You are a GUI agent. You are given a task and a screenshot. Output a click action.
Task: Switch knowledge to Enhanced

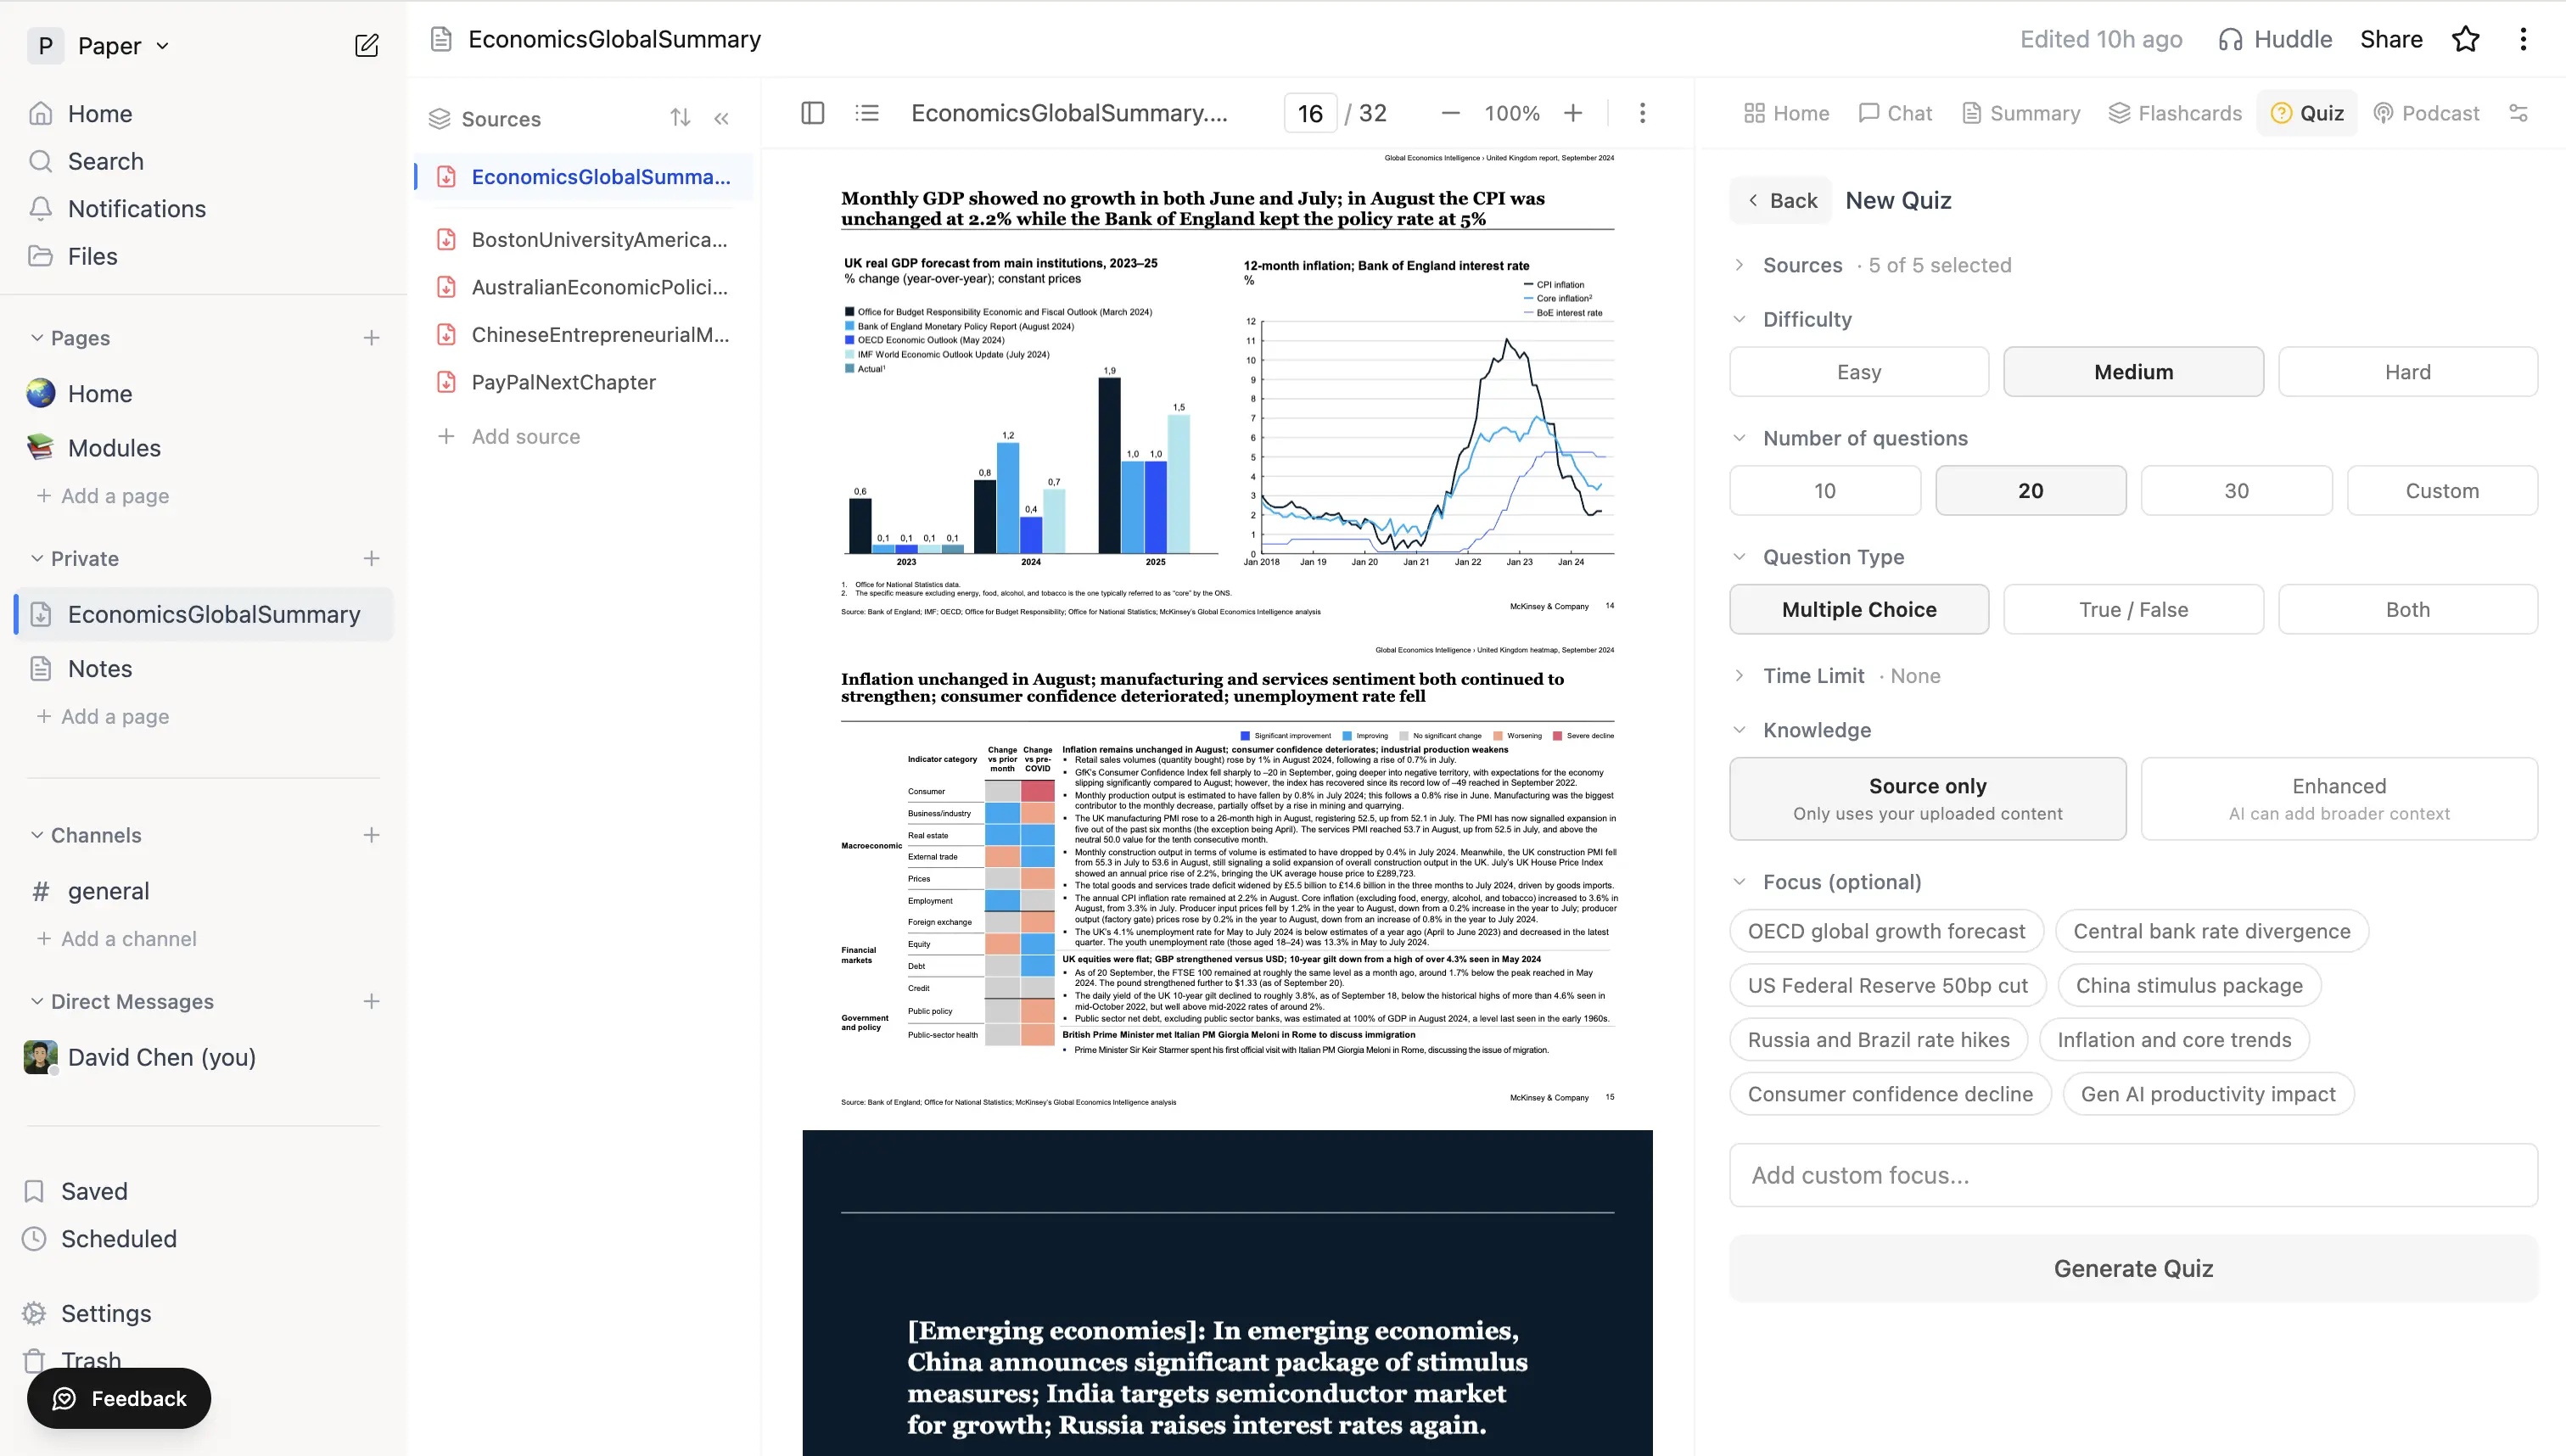click(2339, 799)
